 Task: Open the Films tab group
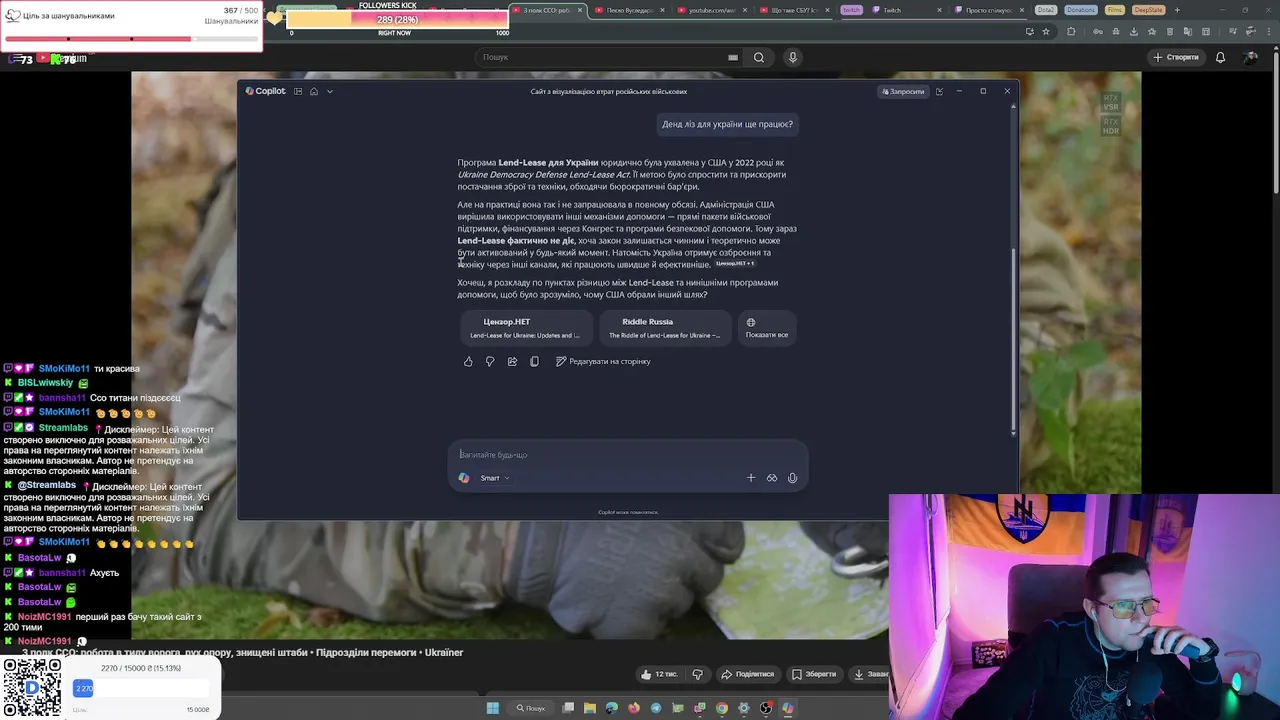click(1115, 10)
